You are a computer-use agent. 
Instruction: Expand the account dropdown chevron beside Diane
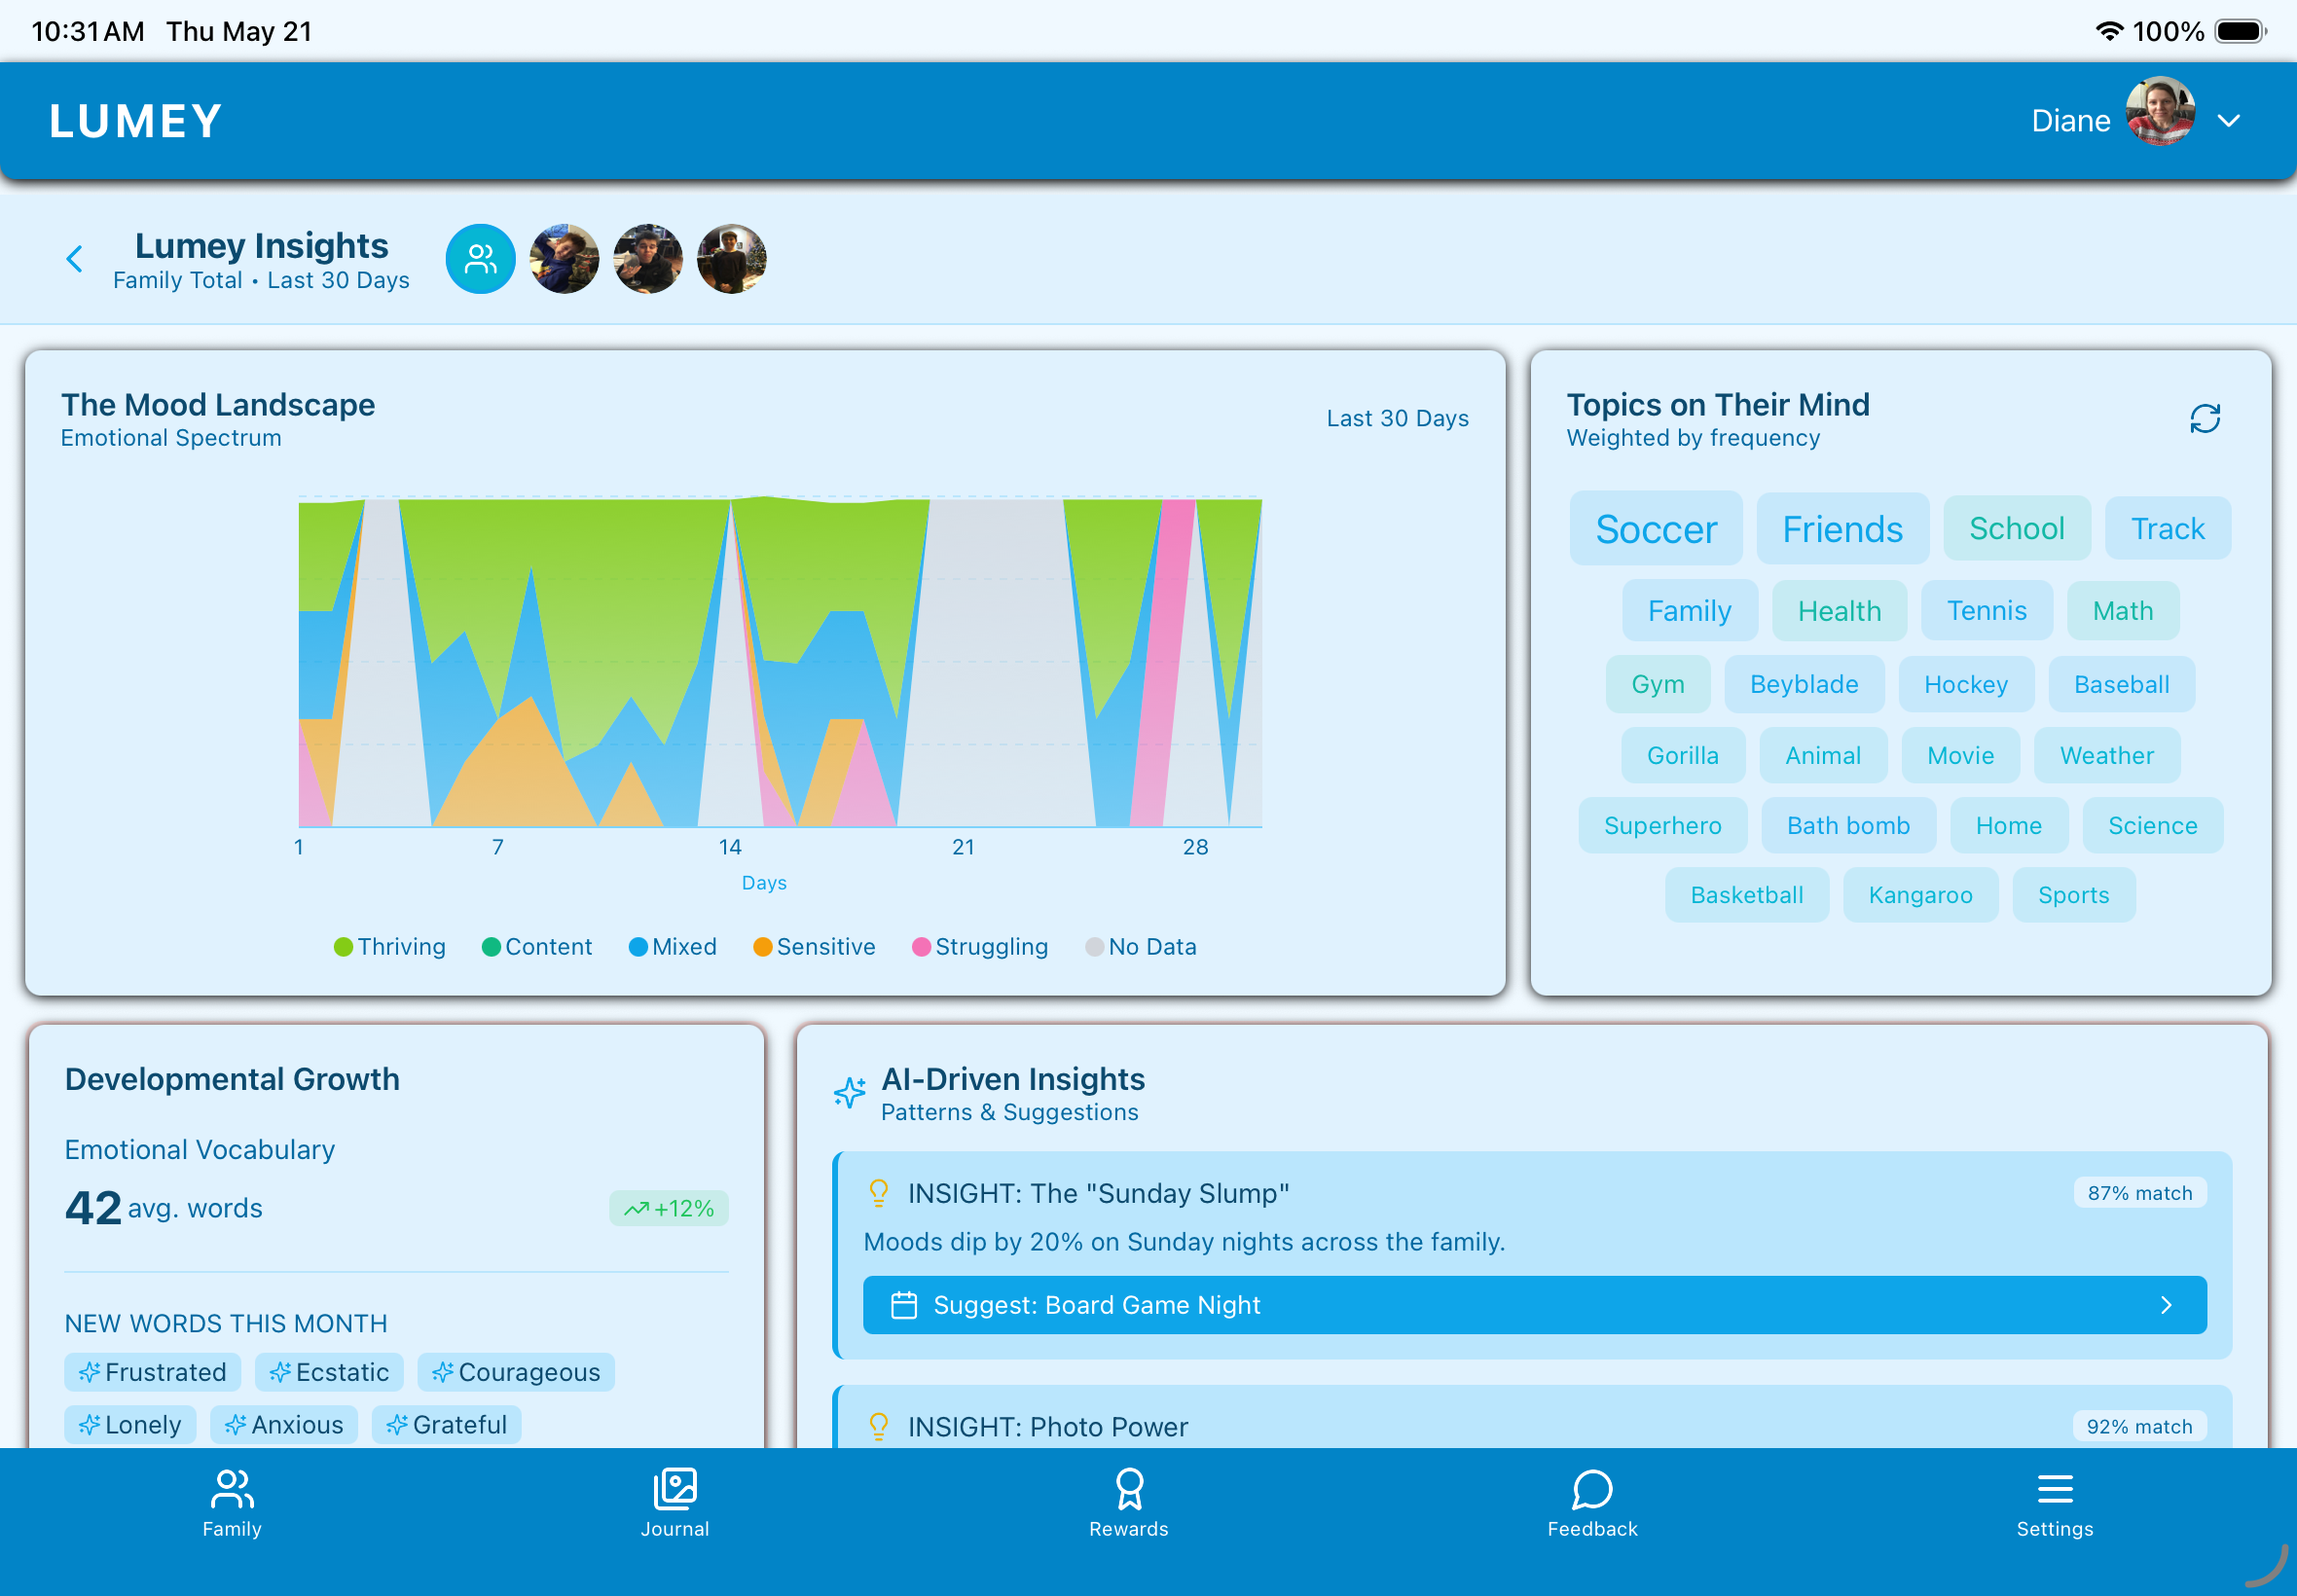click(x=2229, y=121)
